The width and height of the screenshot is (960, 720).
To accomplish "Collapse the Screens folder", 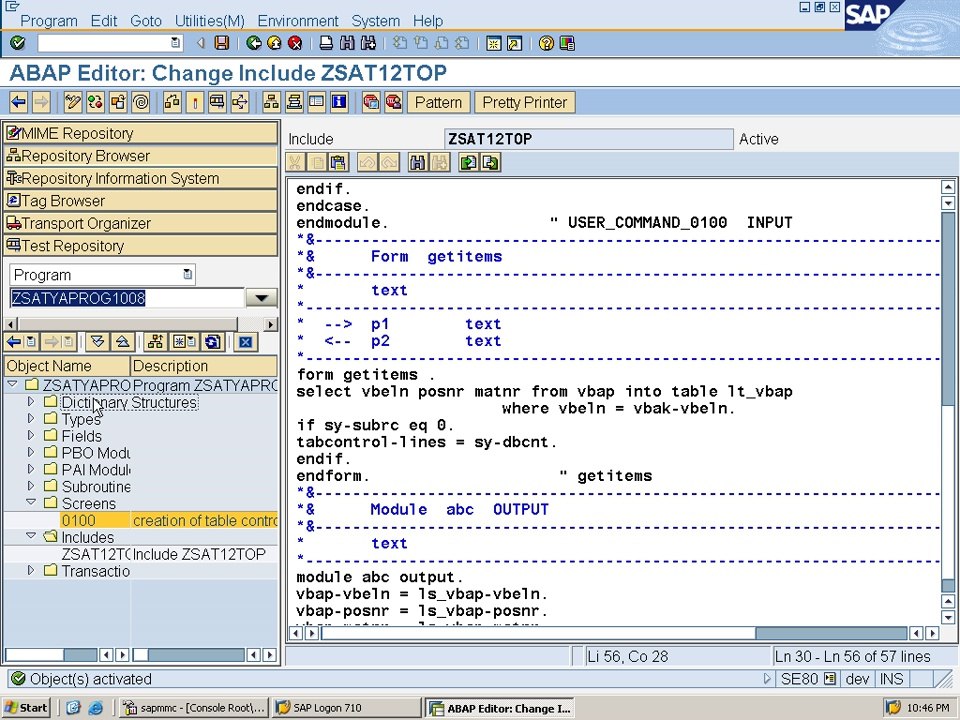I will pyautogui.click(x=31, y=503).
